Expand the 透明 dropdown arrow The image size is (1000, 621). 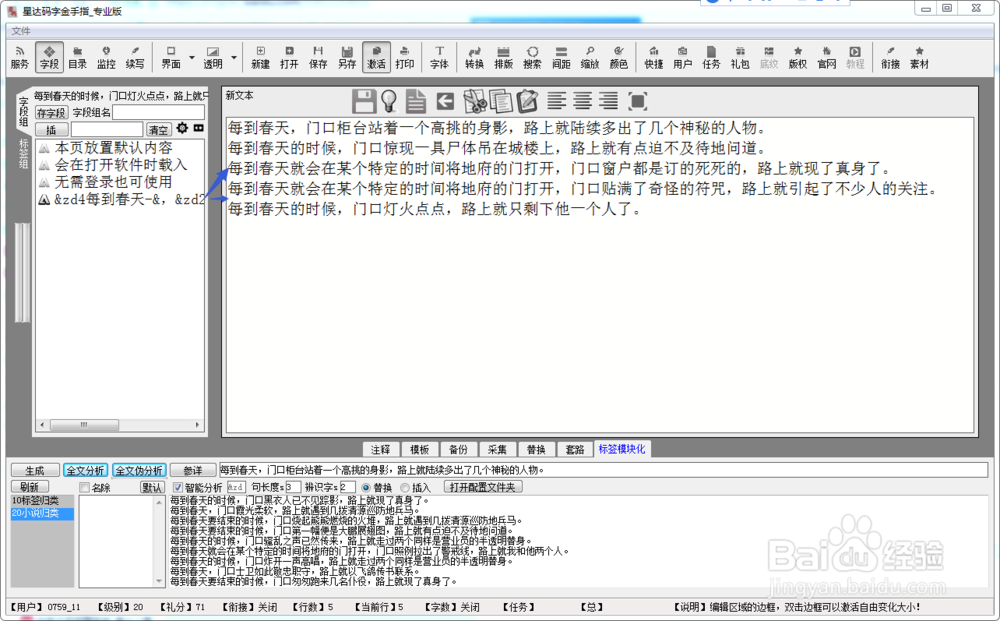click(x=234, y=57)
